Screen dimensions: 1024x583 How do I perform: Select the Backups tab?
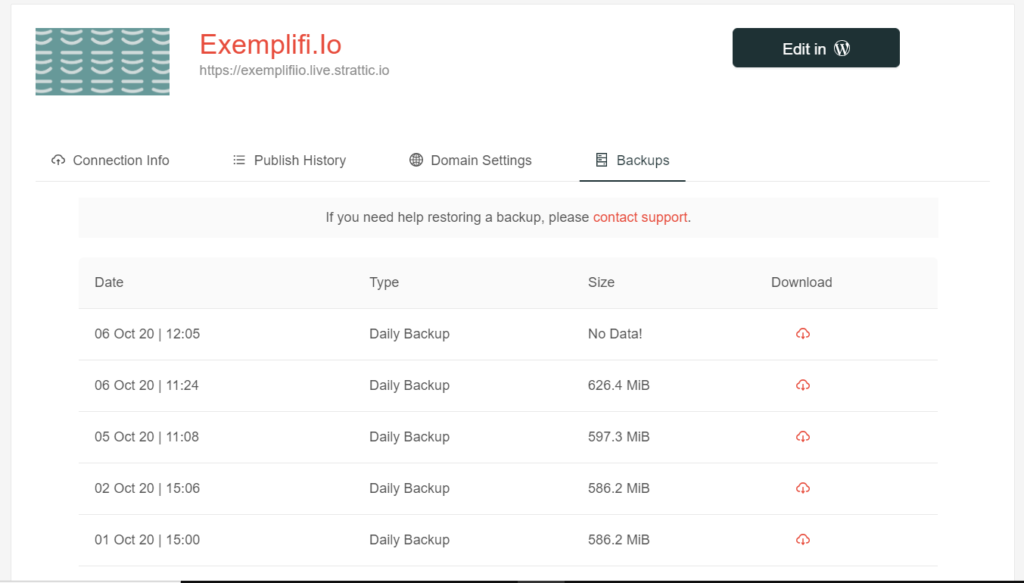coord(632,160)
